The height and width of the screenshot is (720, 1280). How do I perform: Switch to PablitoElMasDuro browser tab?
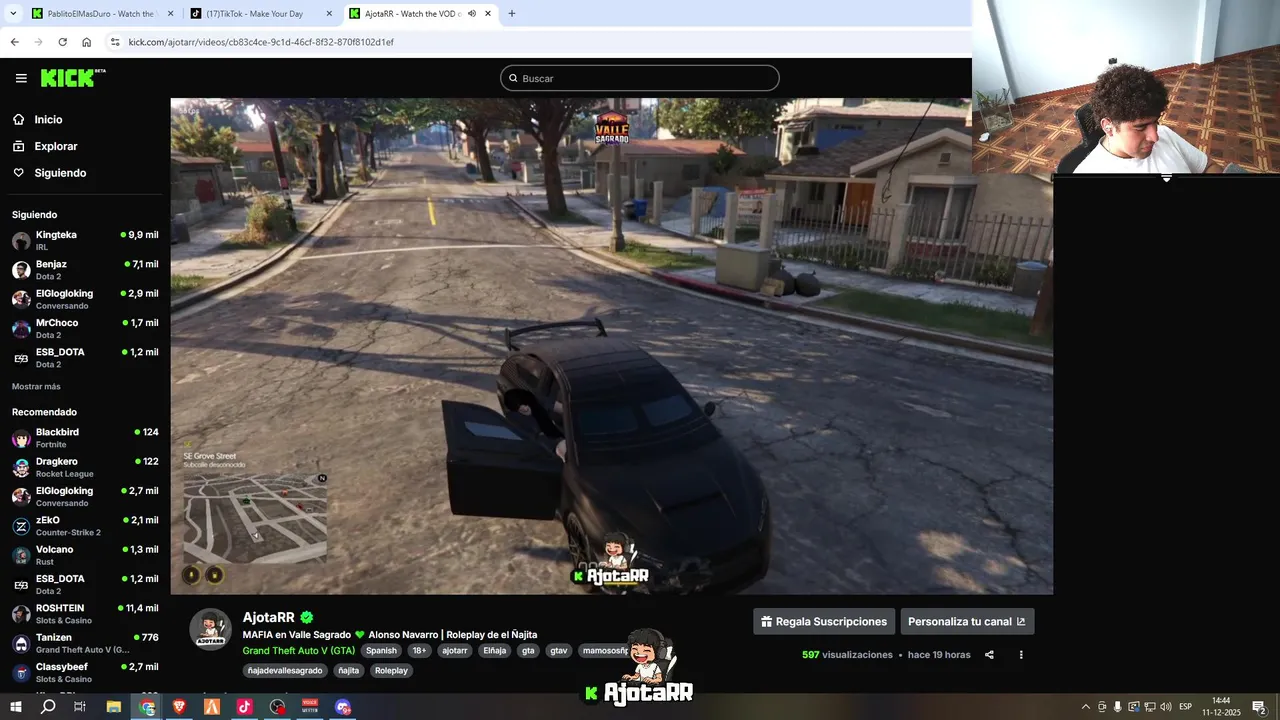coord(100,14)
